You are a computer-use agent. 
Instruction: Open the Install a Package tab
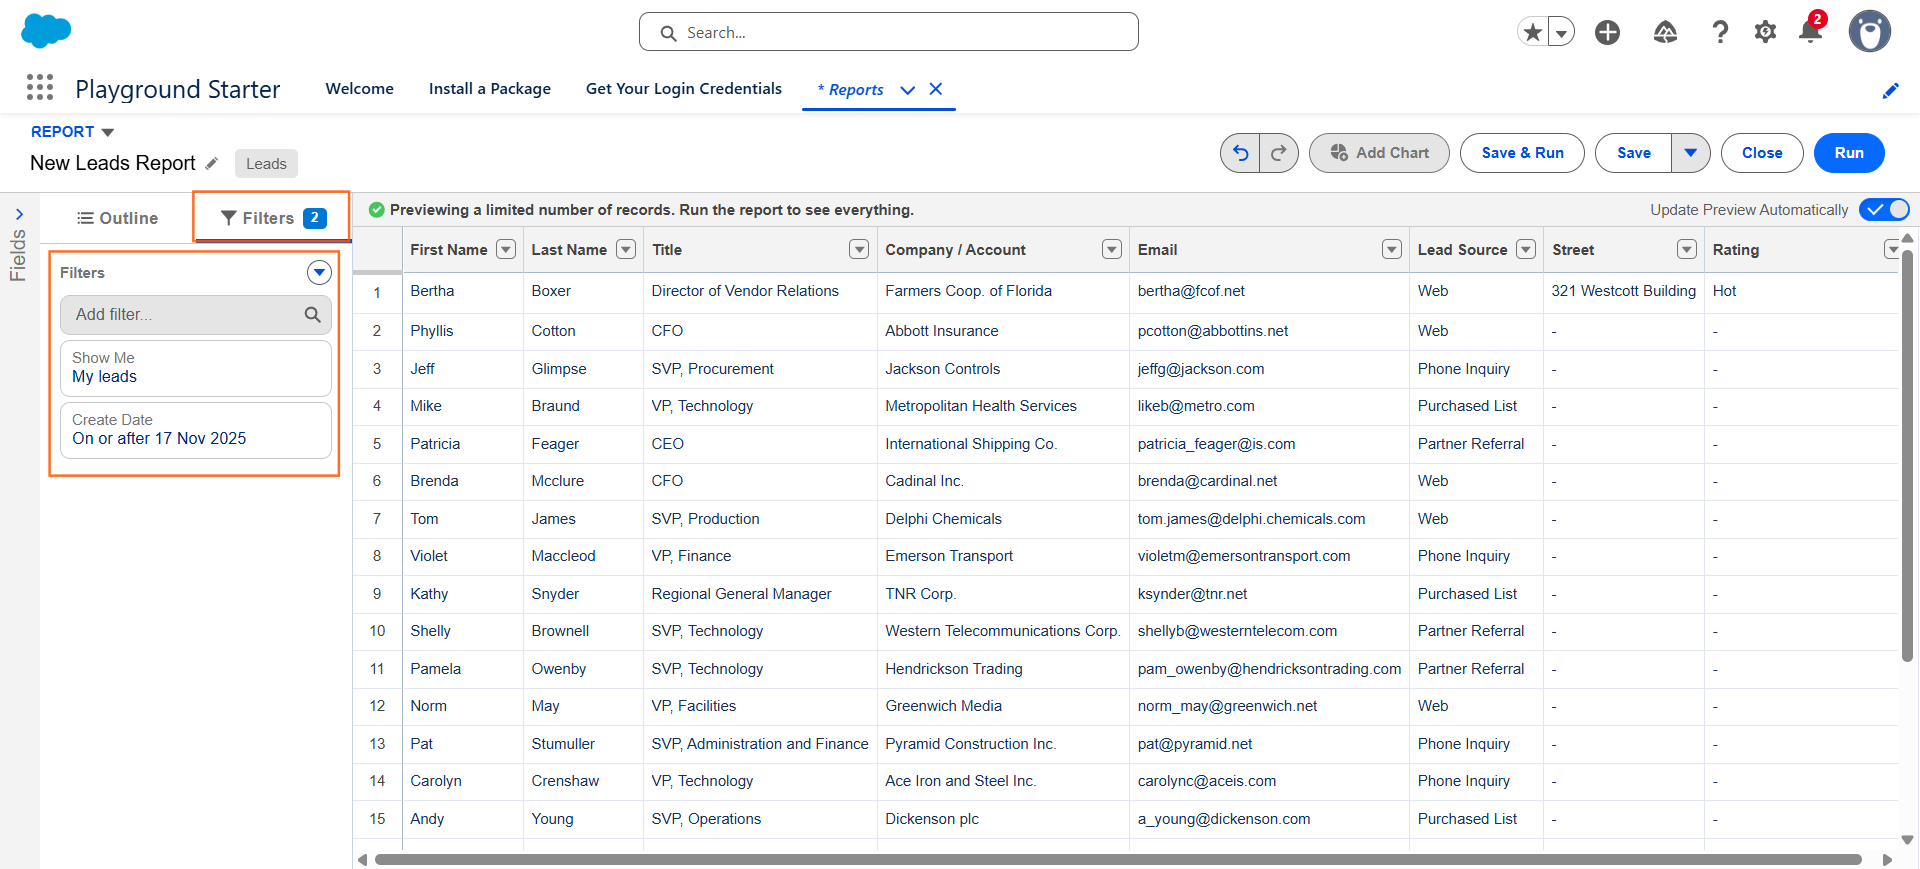[490, 89]
